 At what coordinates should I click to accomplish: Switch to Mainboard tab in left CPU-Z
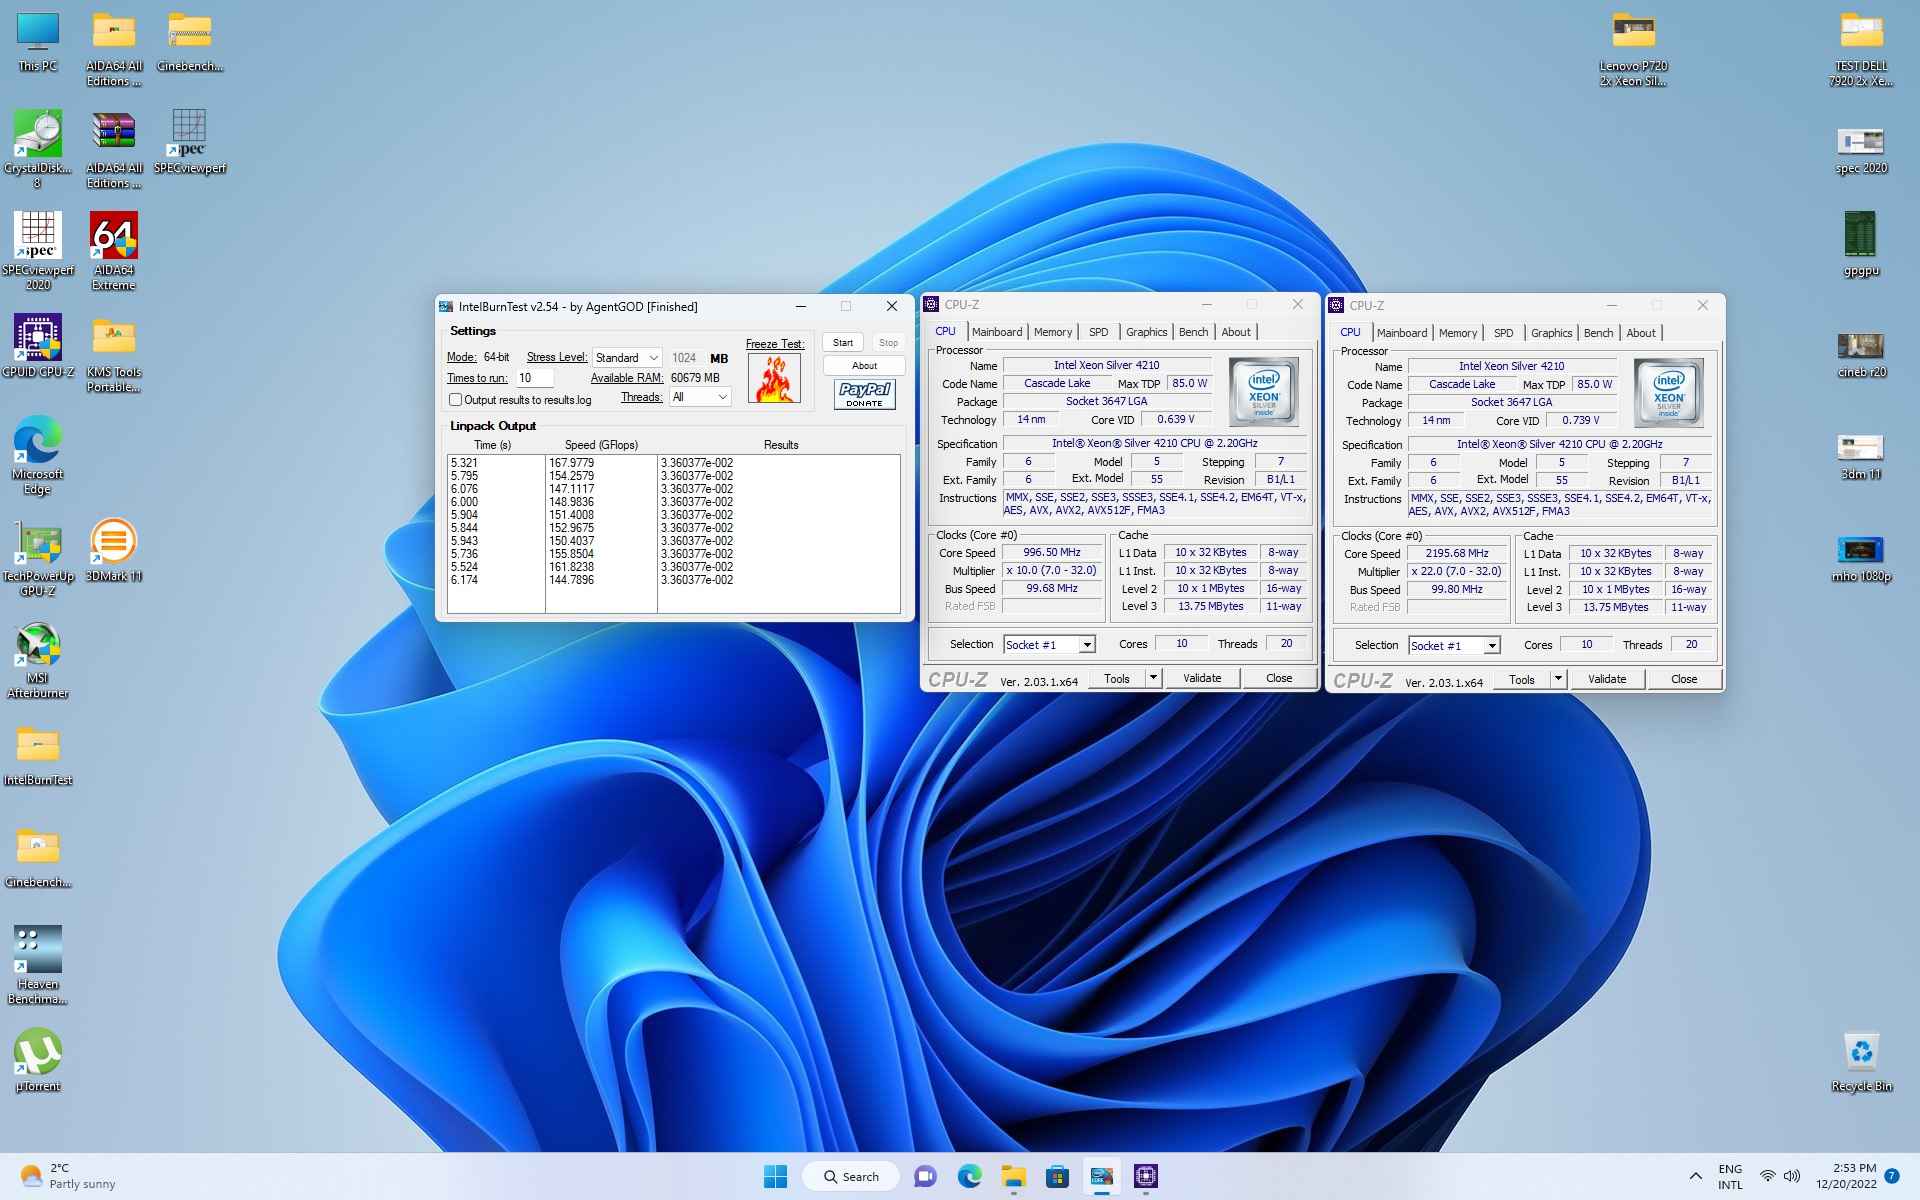point(997,332)
